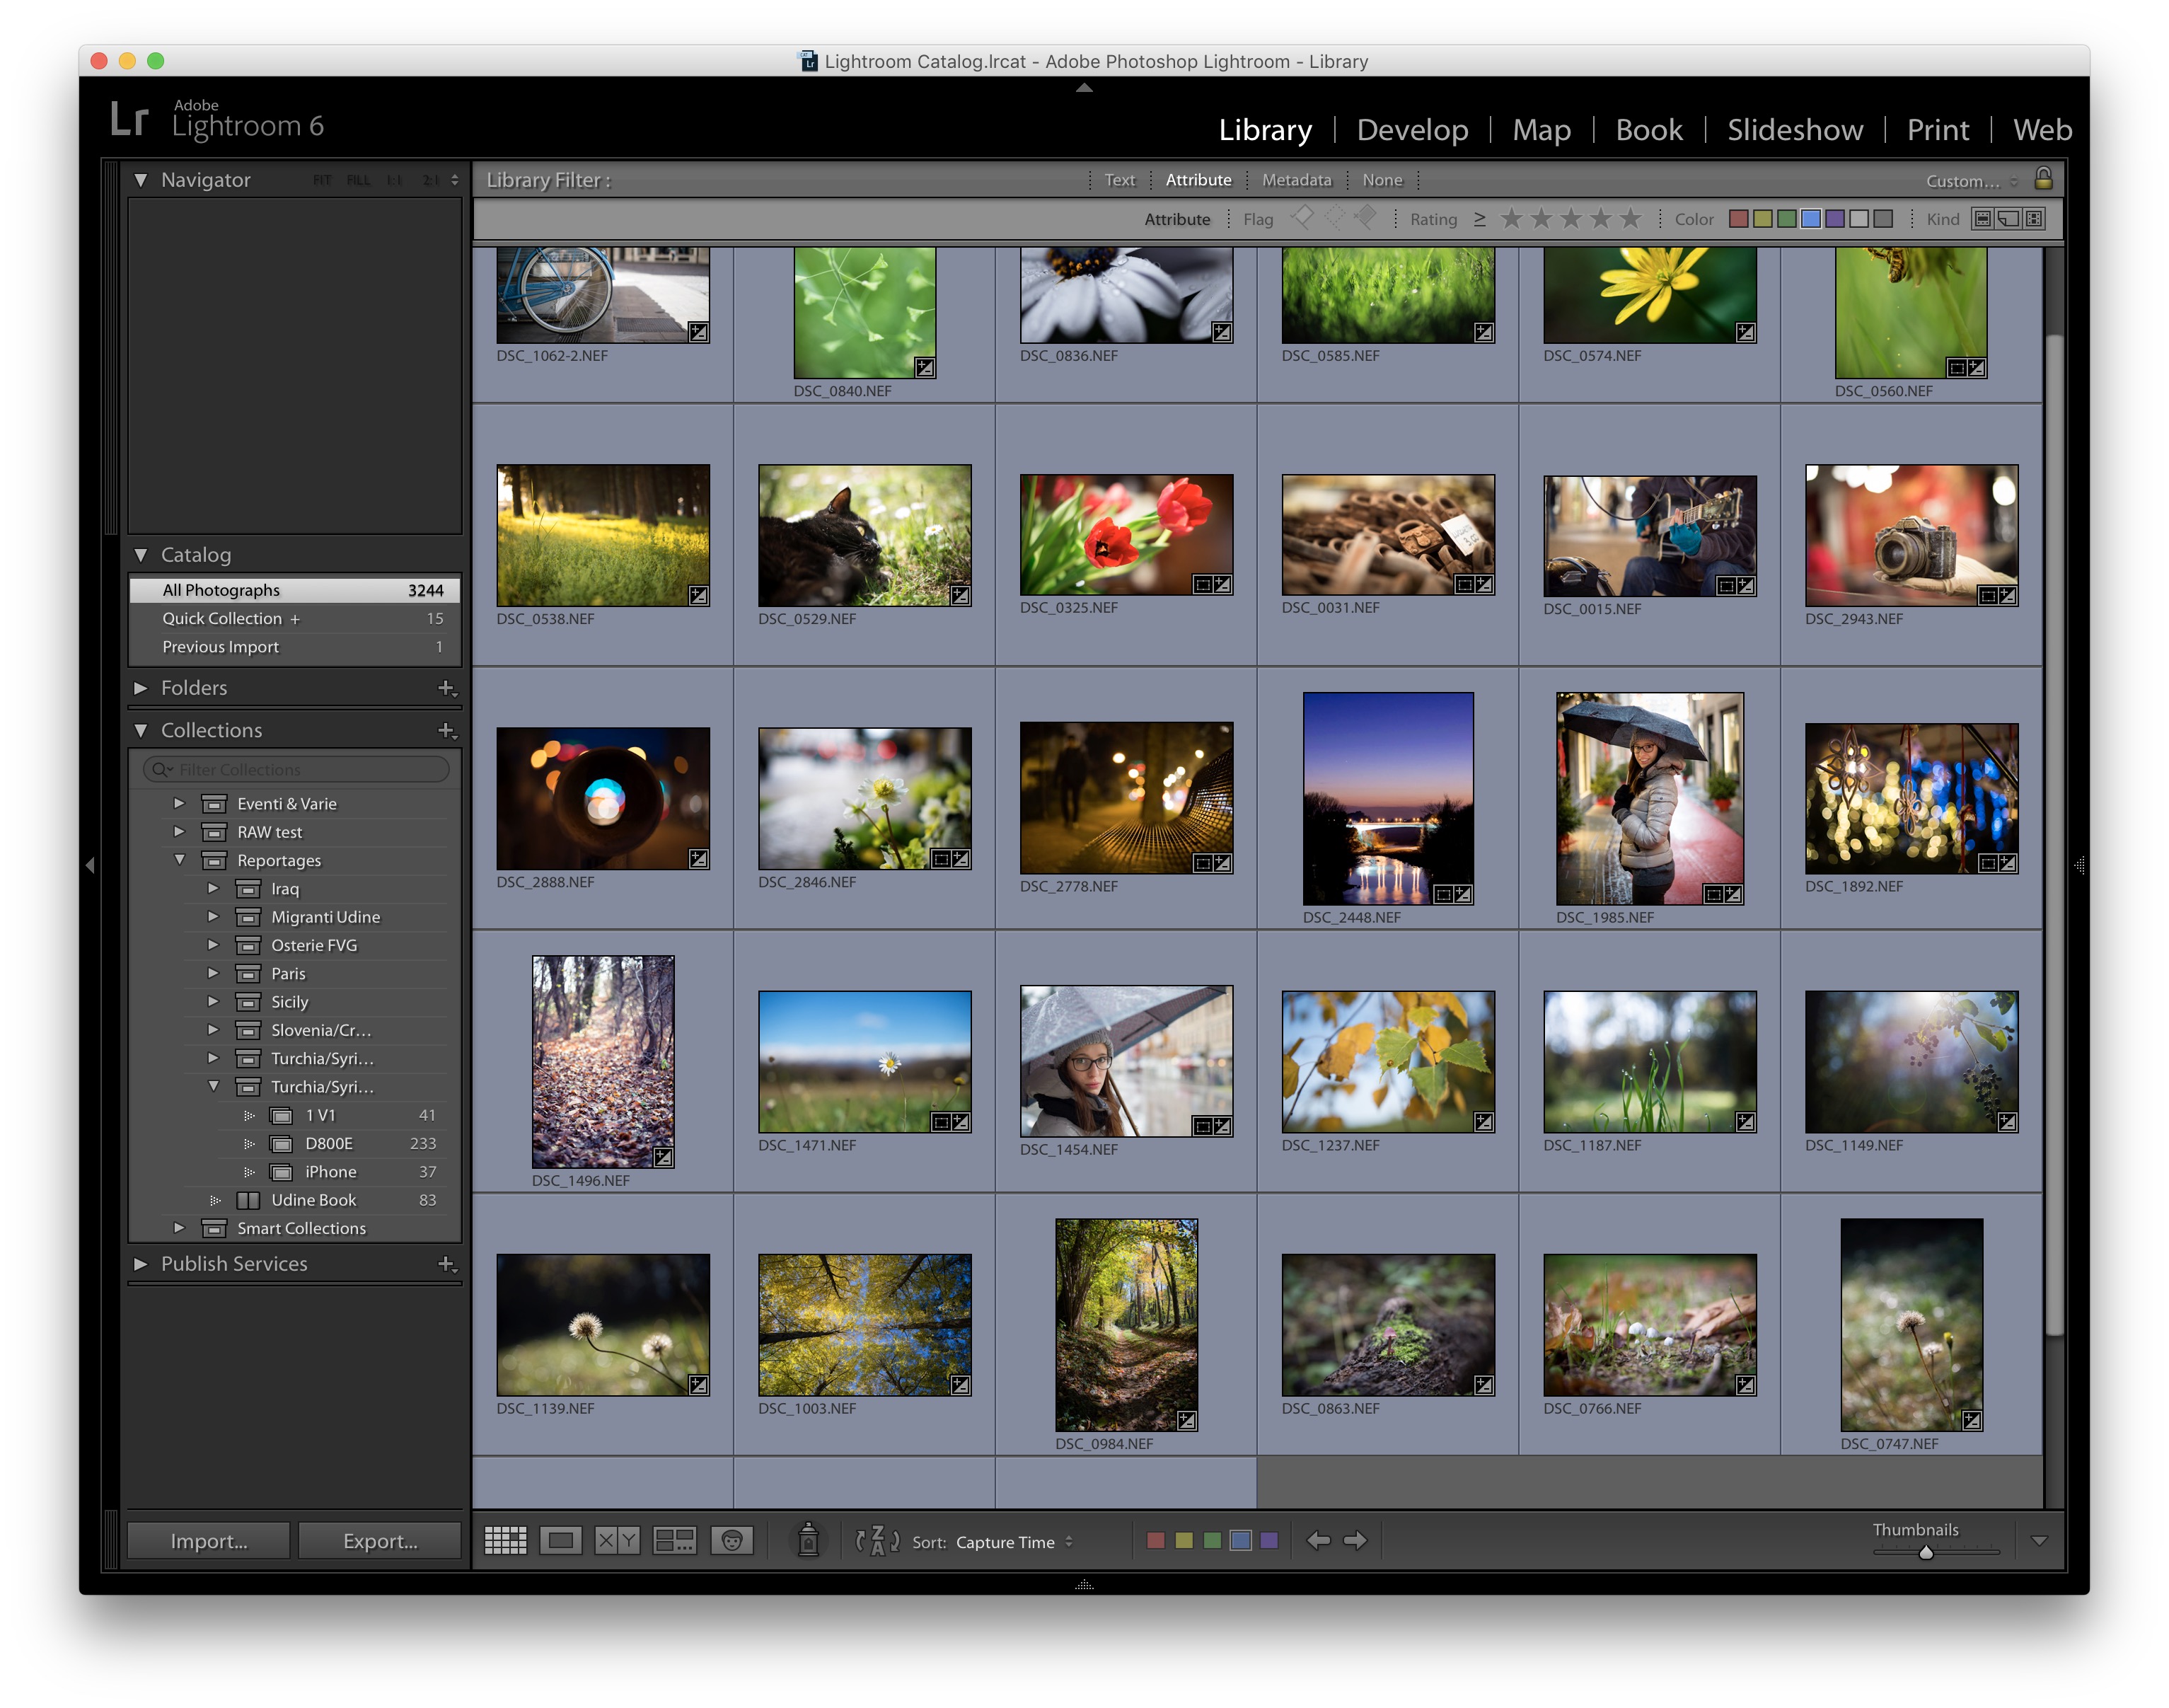
Task: Select Quick Collection in Catalog
Action: pyautogui.click(x=295, y=619)
